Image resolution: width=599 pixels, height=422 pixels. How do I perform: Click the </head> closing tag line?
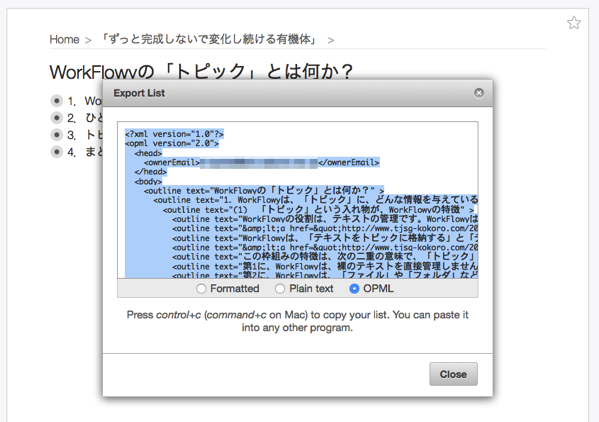[x=151, y=172]
